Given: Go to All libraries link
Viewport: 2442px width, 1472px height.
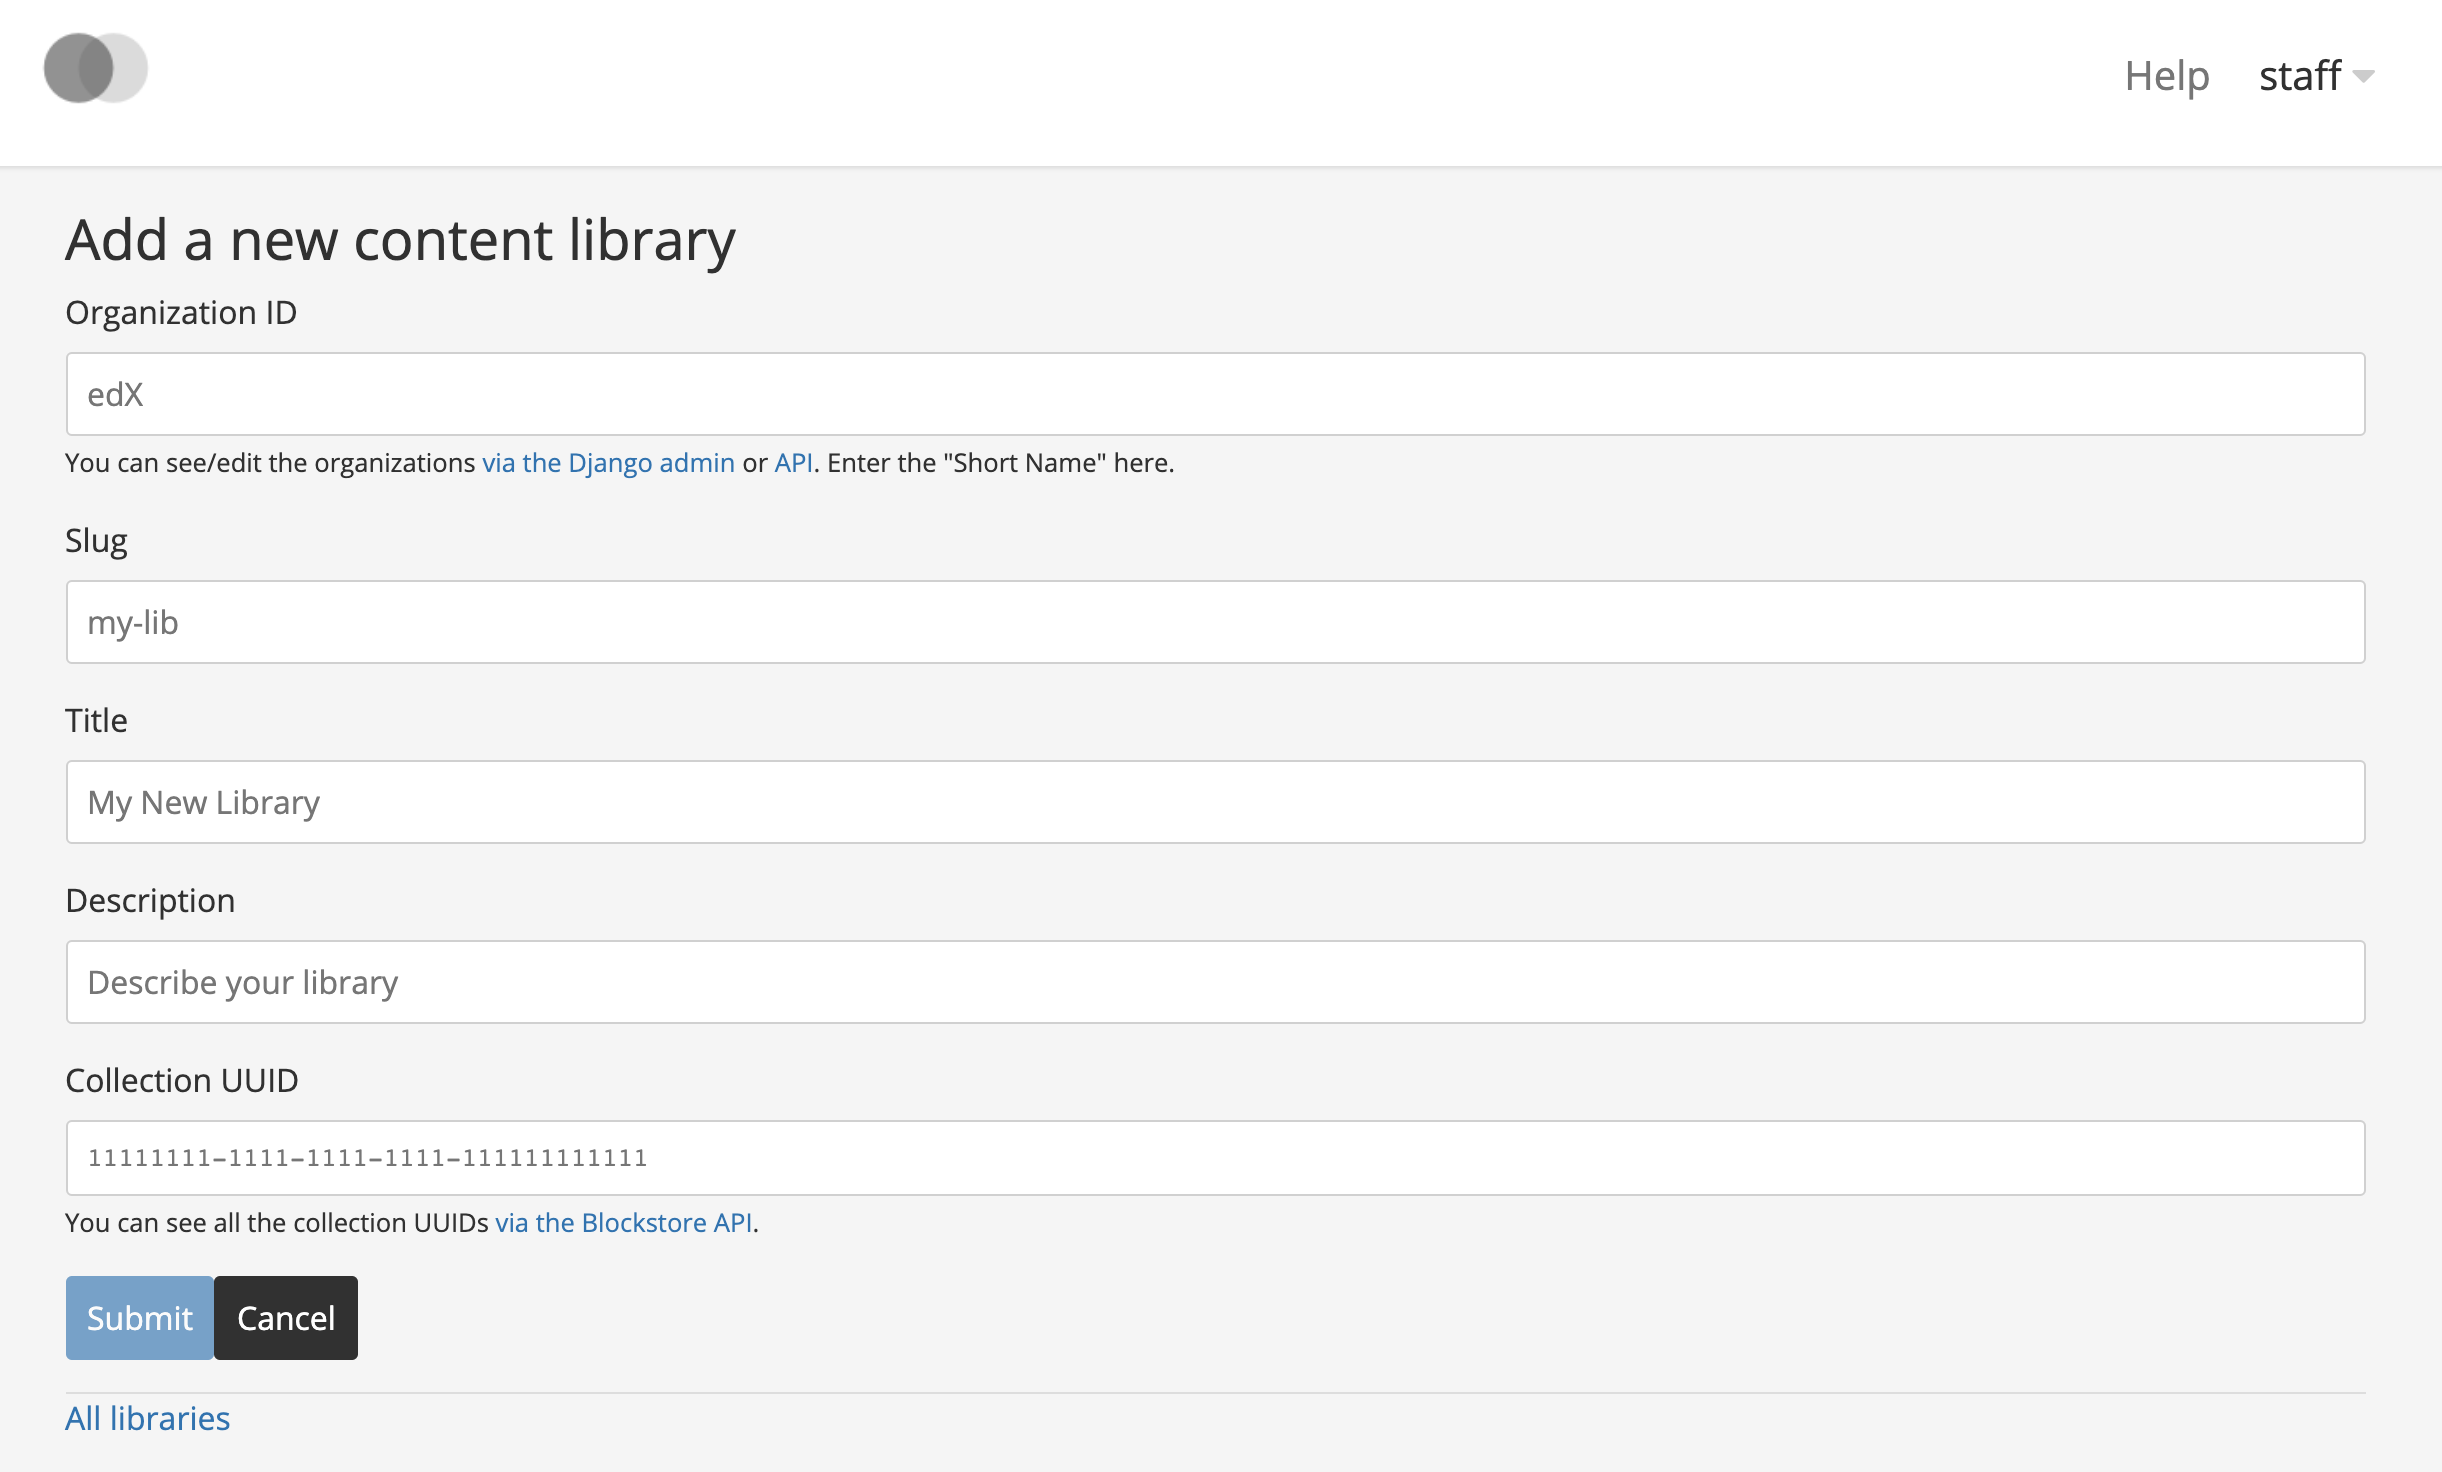Looking at the screenshot, I should [147, 1418].
